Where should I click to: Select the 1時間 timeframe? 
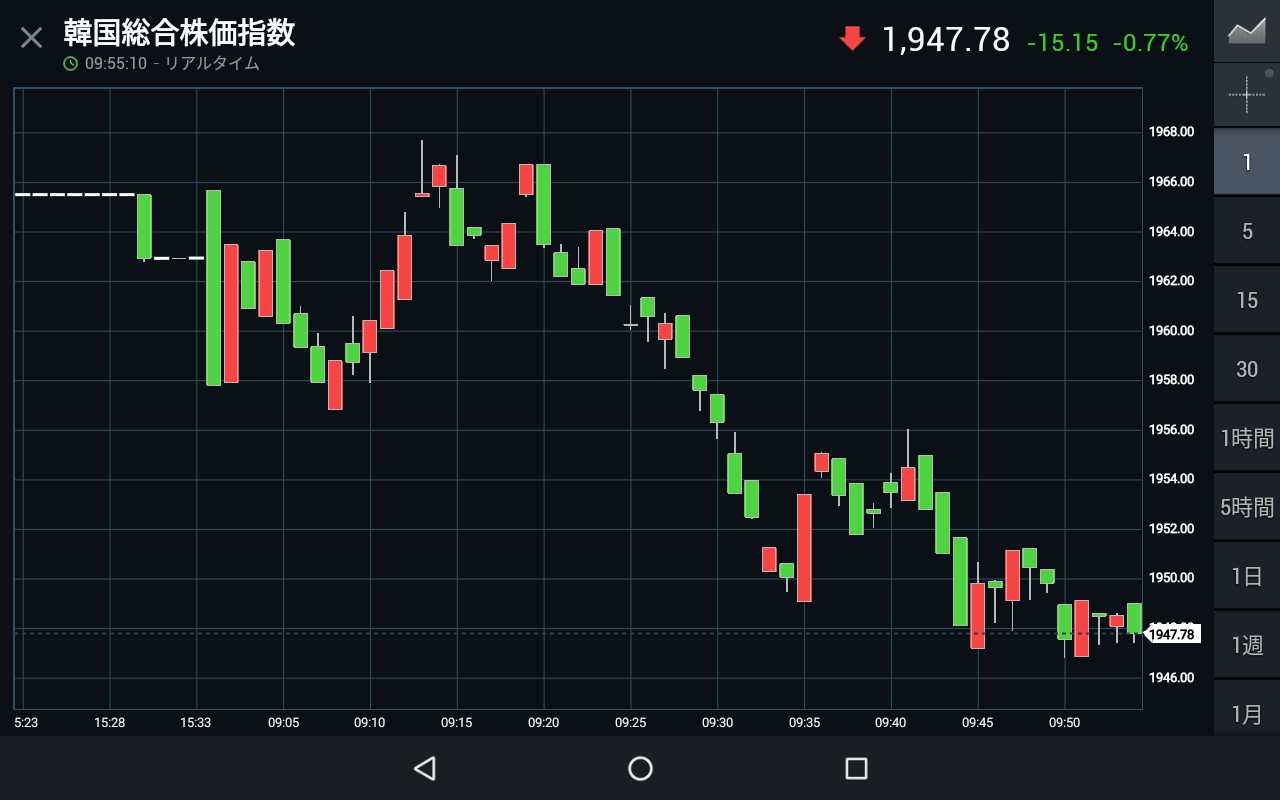(1246, 438)
